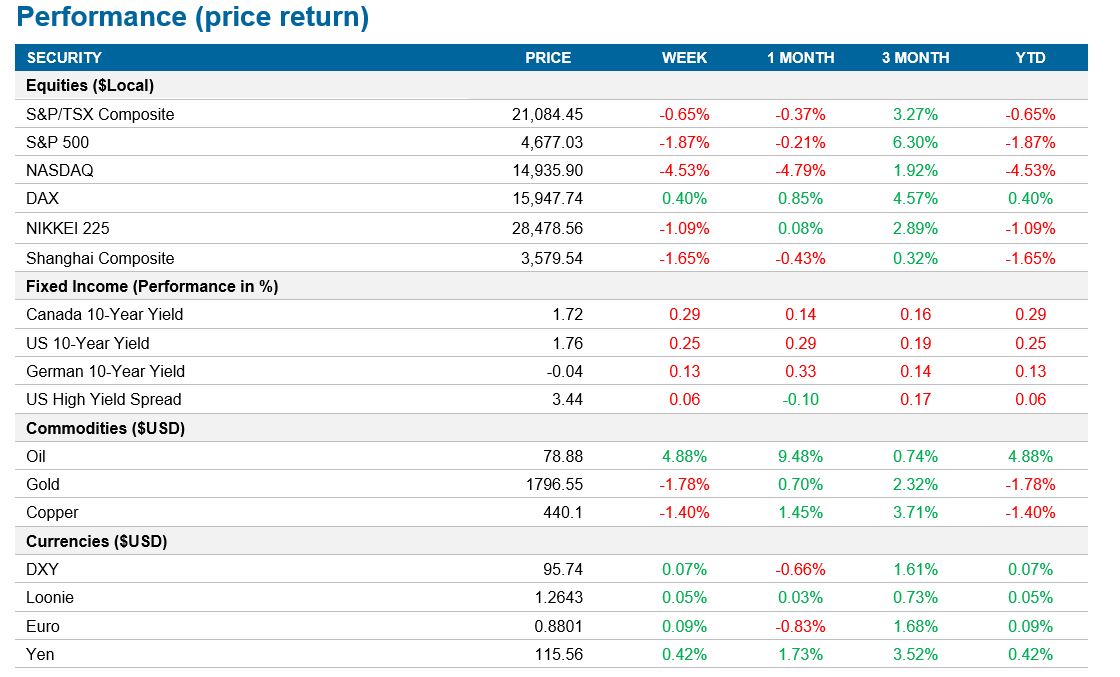Select the "Commodities ($USD)" section heading

pyautogui.click(x=106, y=428)
